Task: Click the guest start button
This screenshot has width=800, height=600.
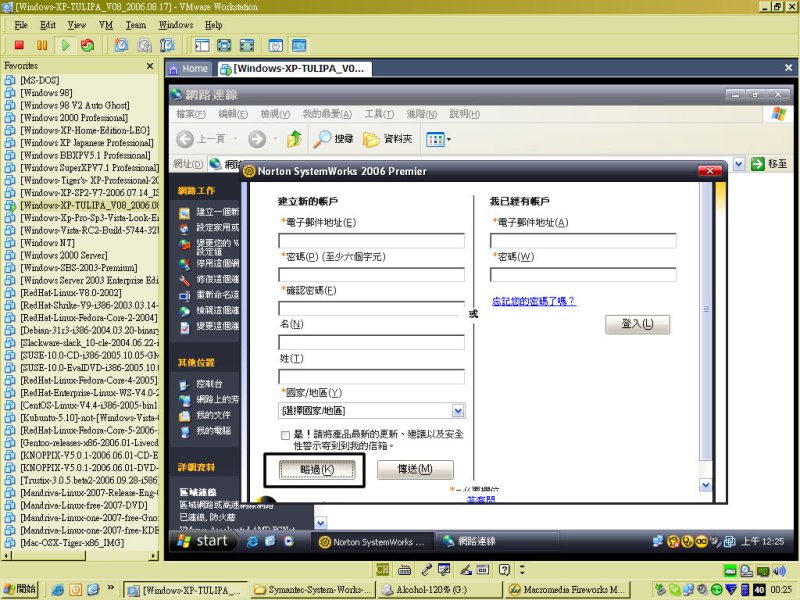Action: coord(203,541)
